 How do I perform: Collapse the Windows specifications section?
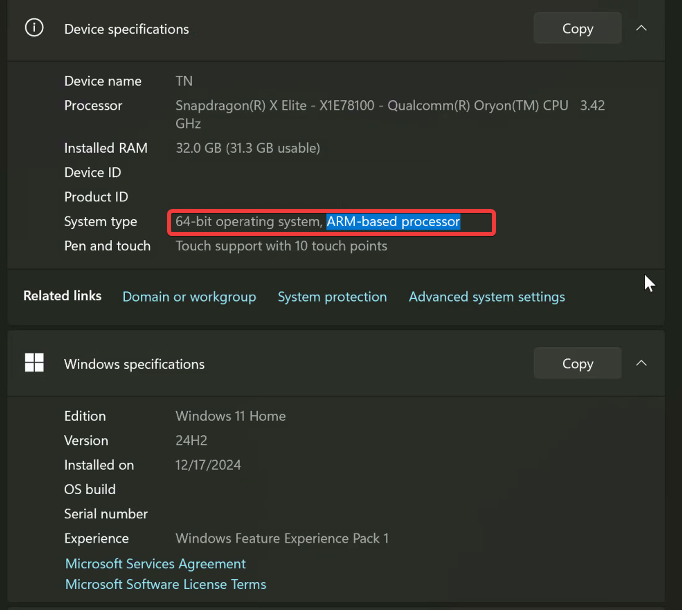point(642,363)
